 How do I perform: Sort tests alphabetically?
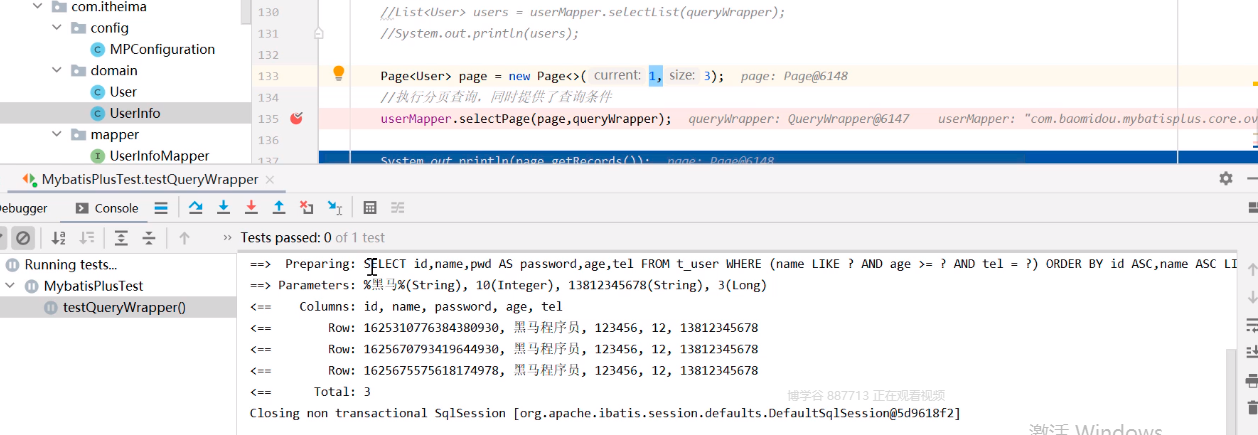[x=58, y=238]
